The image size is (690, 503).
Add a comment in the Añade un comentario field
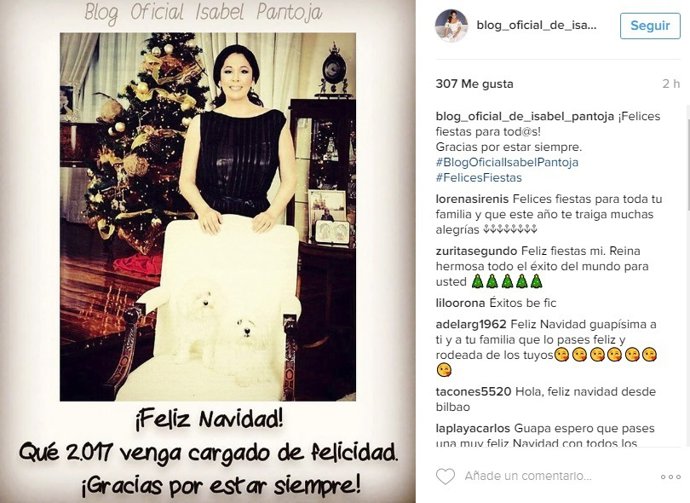[528, 476]
